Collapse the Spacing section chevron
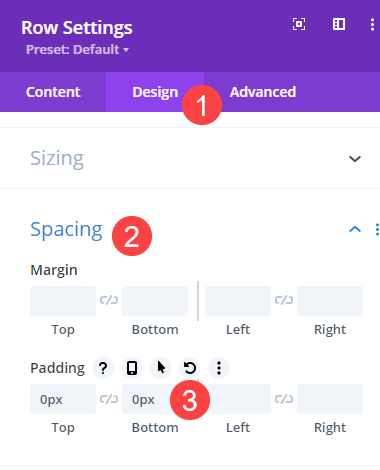Screen dimensions: 380x470 coord(355,229)
